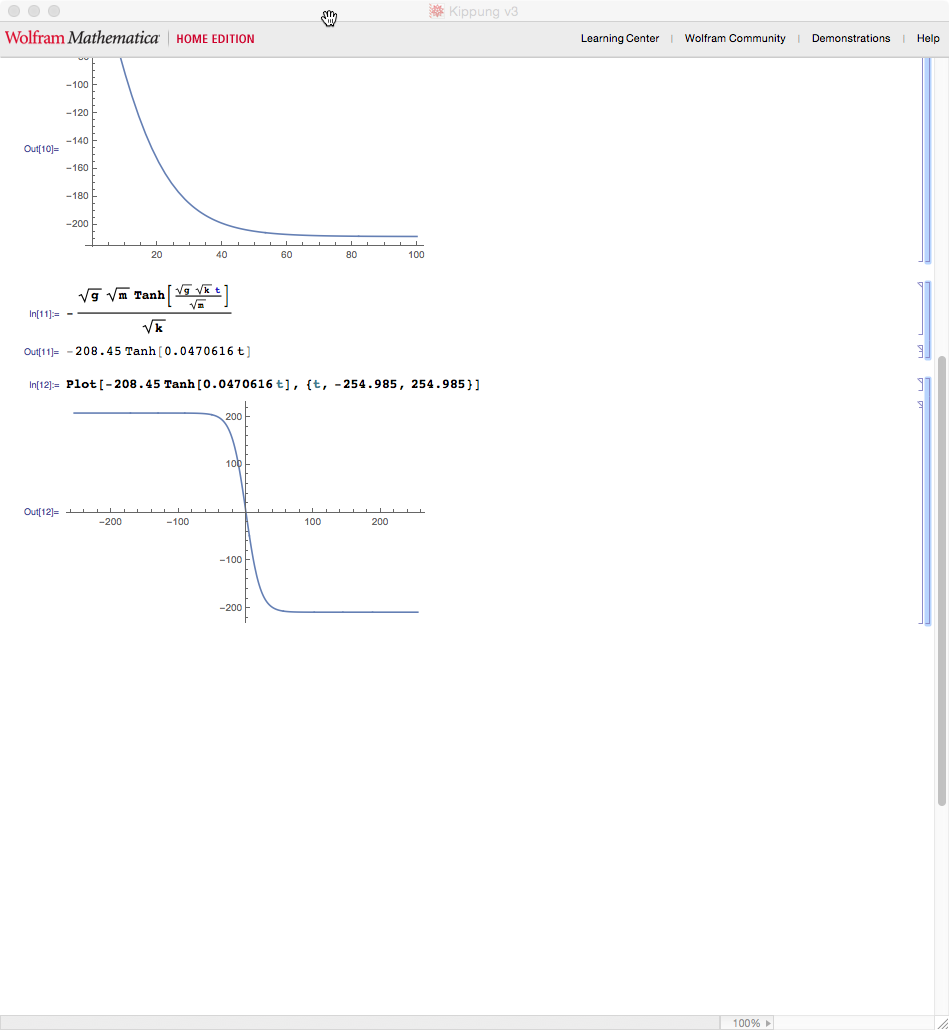Open the 100% magnification dropdown
The width and height of the screenshot is (949, 1030).
tap(752, 1023)
